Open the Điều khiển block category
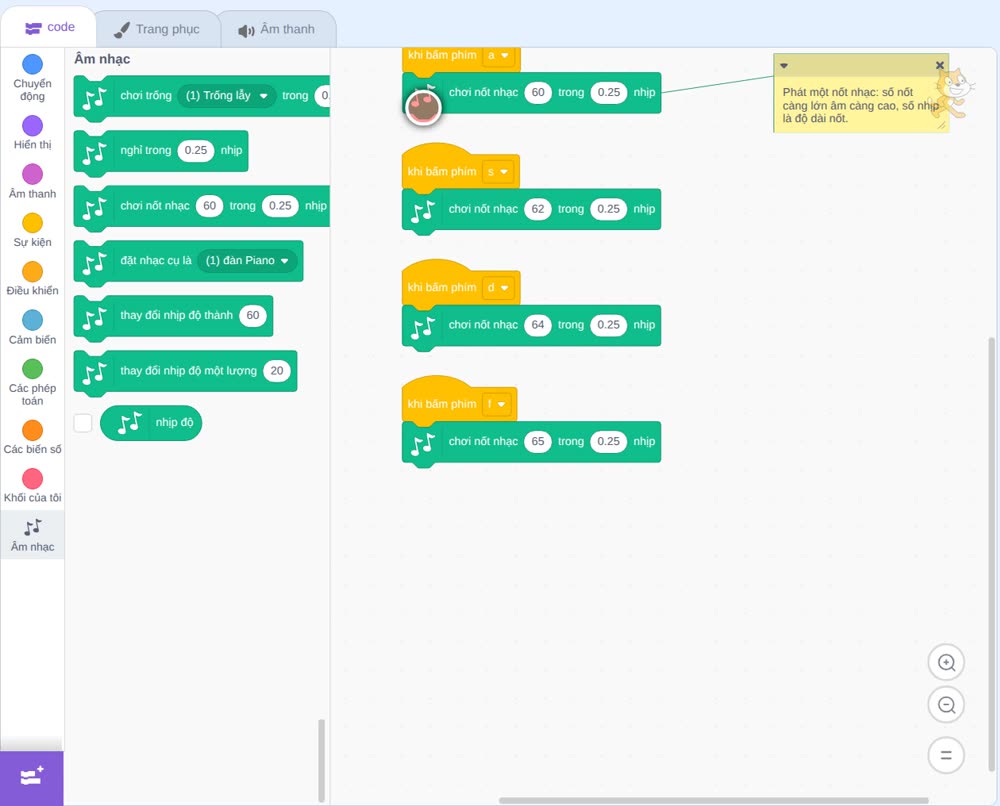The image size is (1000, 806). click(x=32, y=279)
